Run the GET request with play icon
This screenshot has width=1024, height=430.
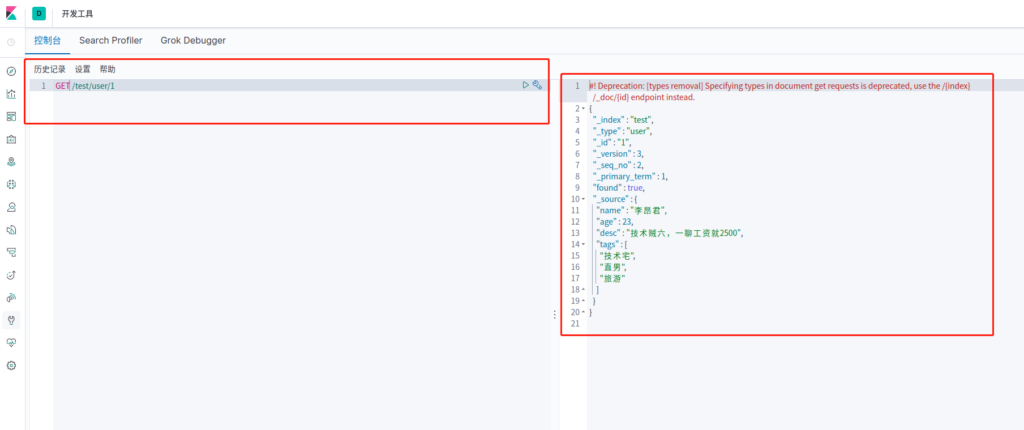click(526, 86)
